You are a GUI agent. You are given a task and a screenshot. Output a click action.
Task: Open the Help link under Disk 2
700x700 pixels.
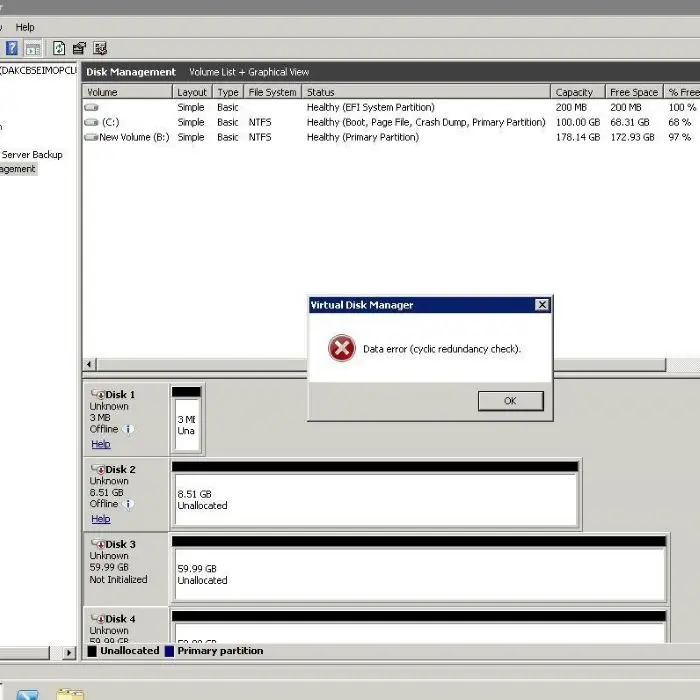(100, 519)
